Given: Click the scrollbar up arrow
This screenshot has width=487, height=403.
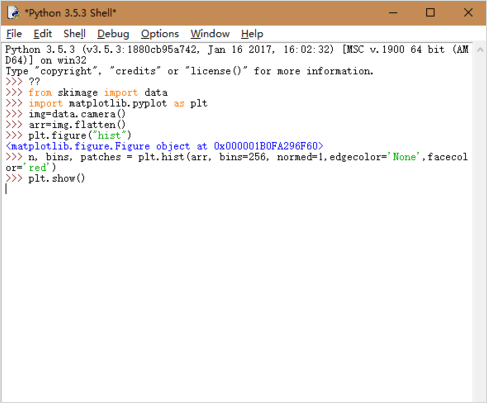Looking at the screenshot, I should click(480, 50).
